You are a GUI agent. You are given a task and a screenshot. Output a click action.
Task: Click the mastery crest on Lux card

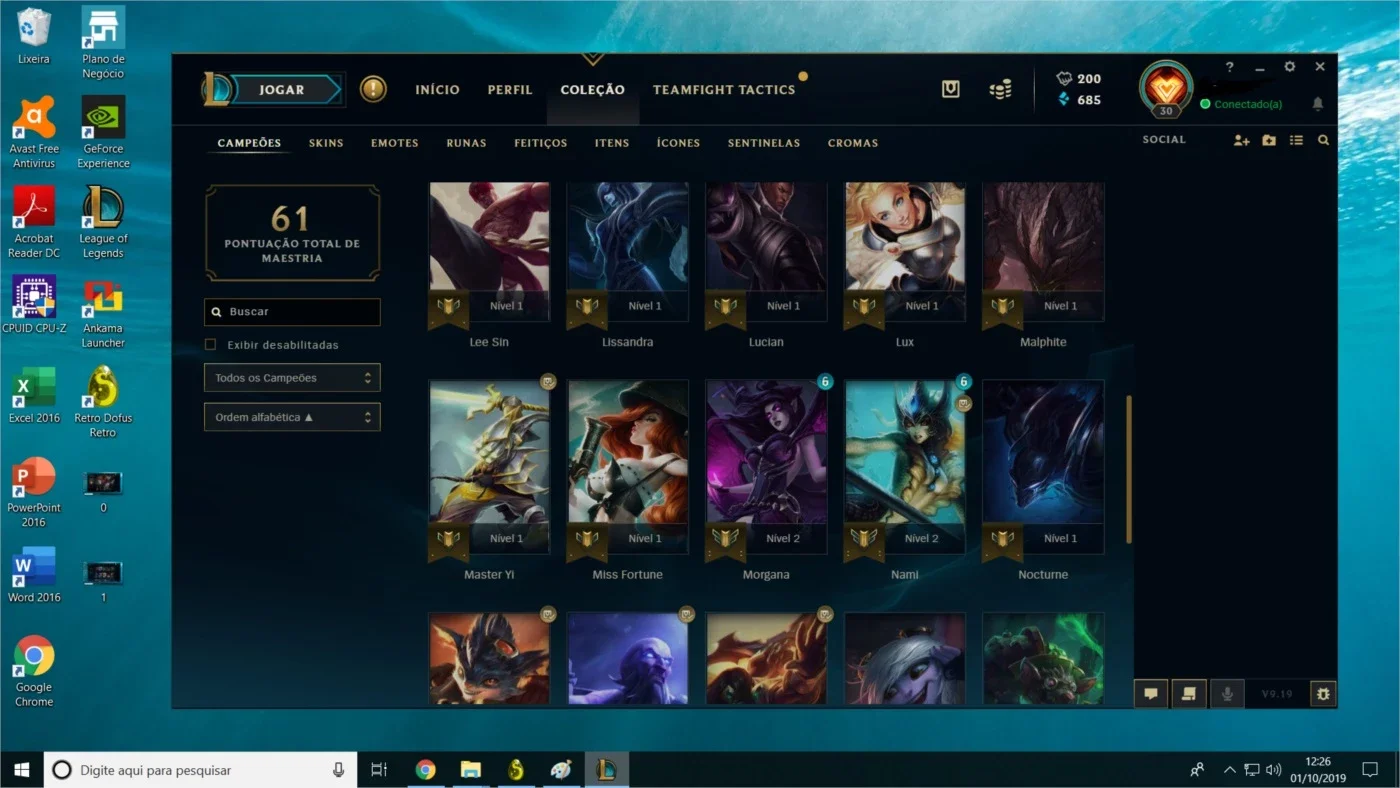(863, 307)
